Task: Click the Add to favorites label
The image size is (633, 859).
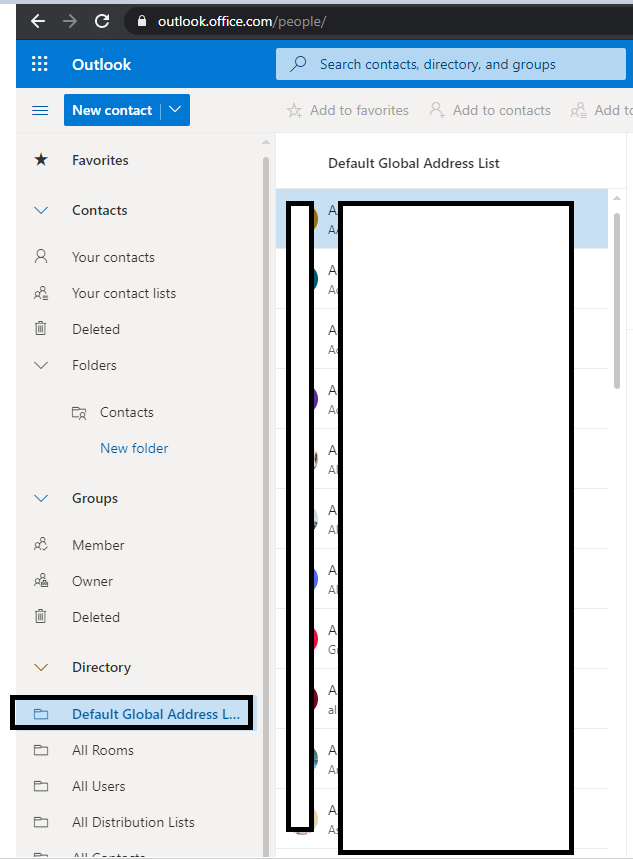Action: point(360,110)
